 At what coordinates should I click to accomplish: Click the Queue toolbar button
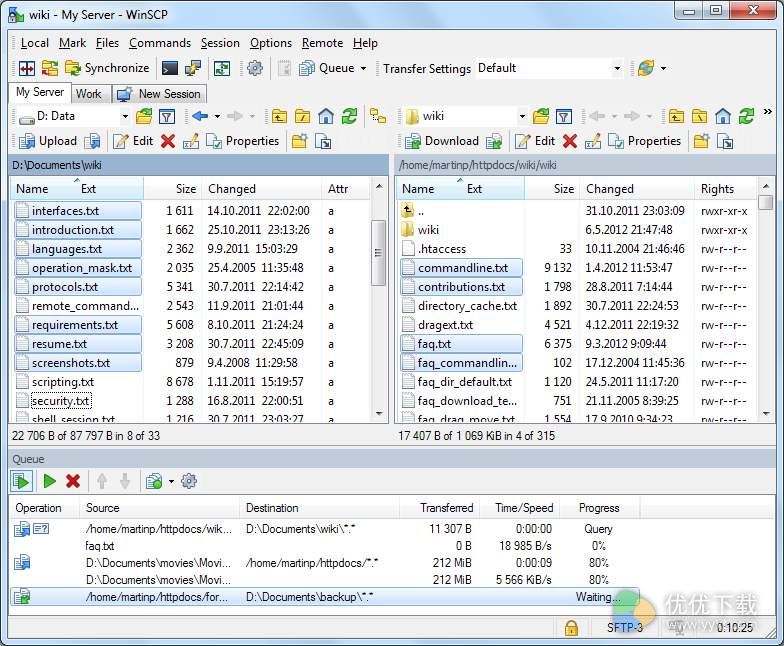pyautogui.click(x=327, y=68)
